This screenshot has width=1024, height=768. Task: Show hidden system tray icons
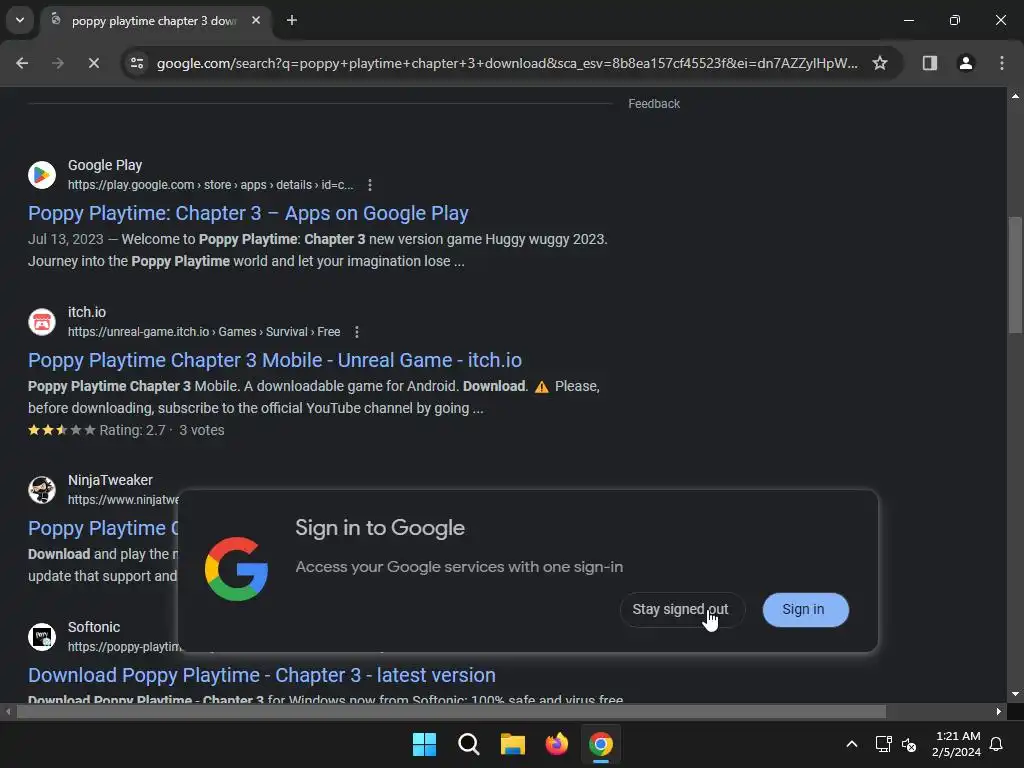coord(852,744)
